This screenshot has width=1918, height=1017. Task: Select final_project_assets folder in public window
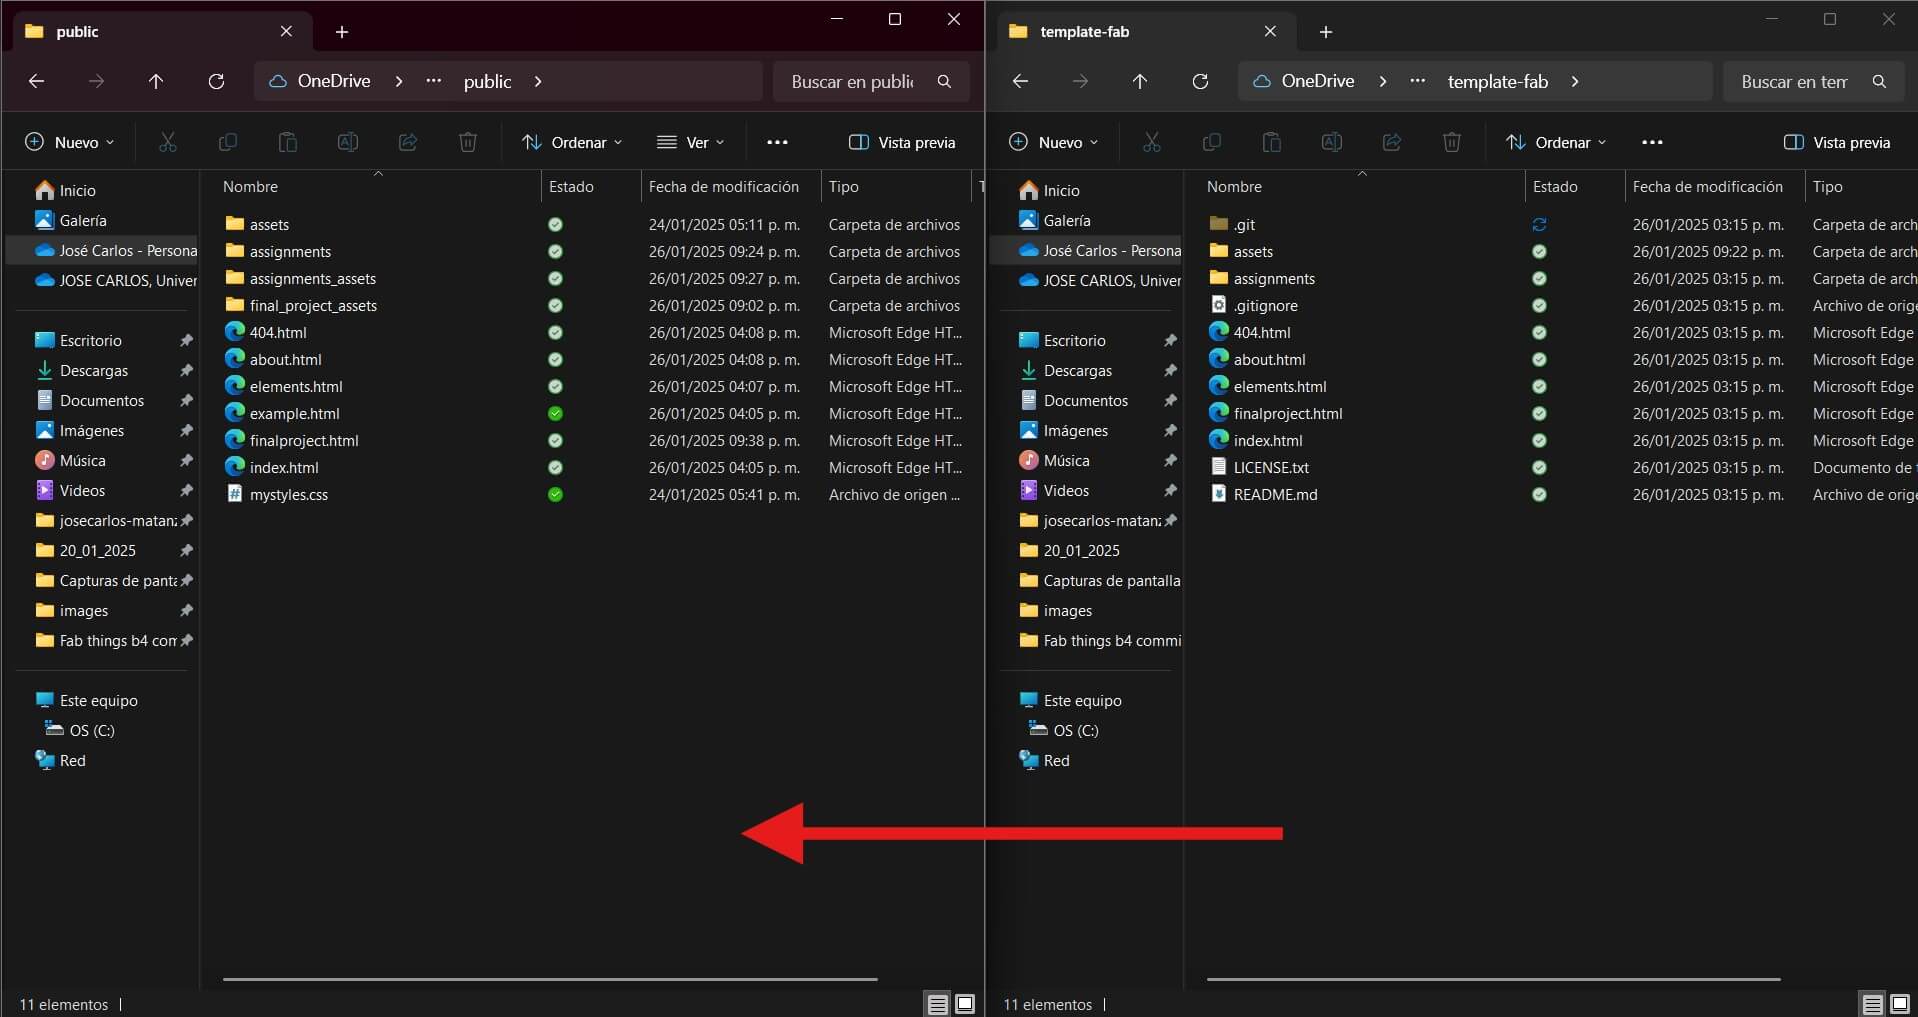[x=313, y=305]
